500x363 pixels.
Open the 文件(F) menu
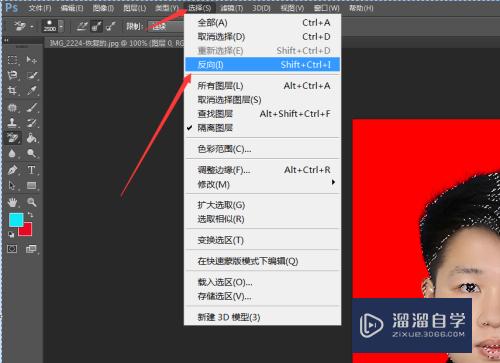tap(40, 8)
